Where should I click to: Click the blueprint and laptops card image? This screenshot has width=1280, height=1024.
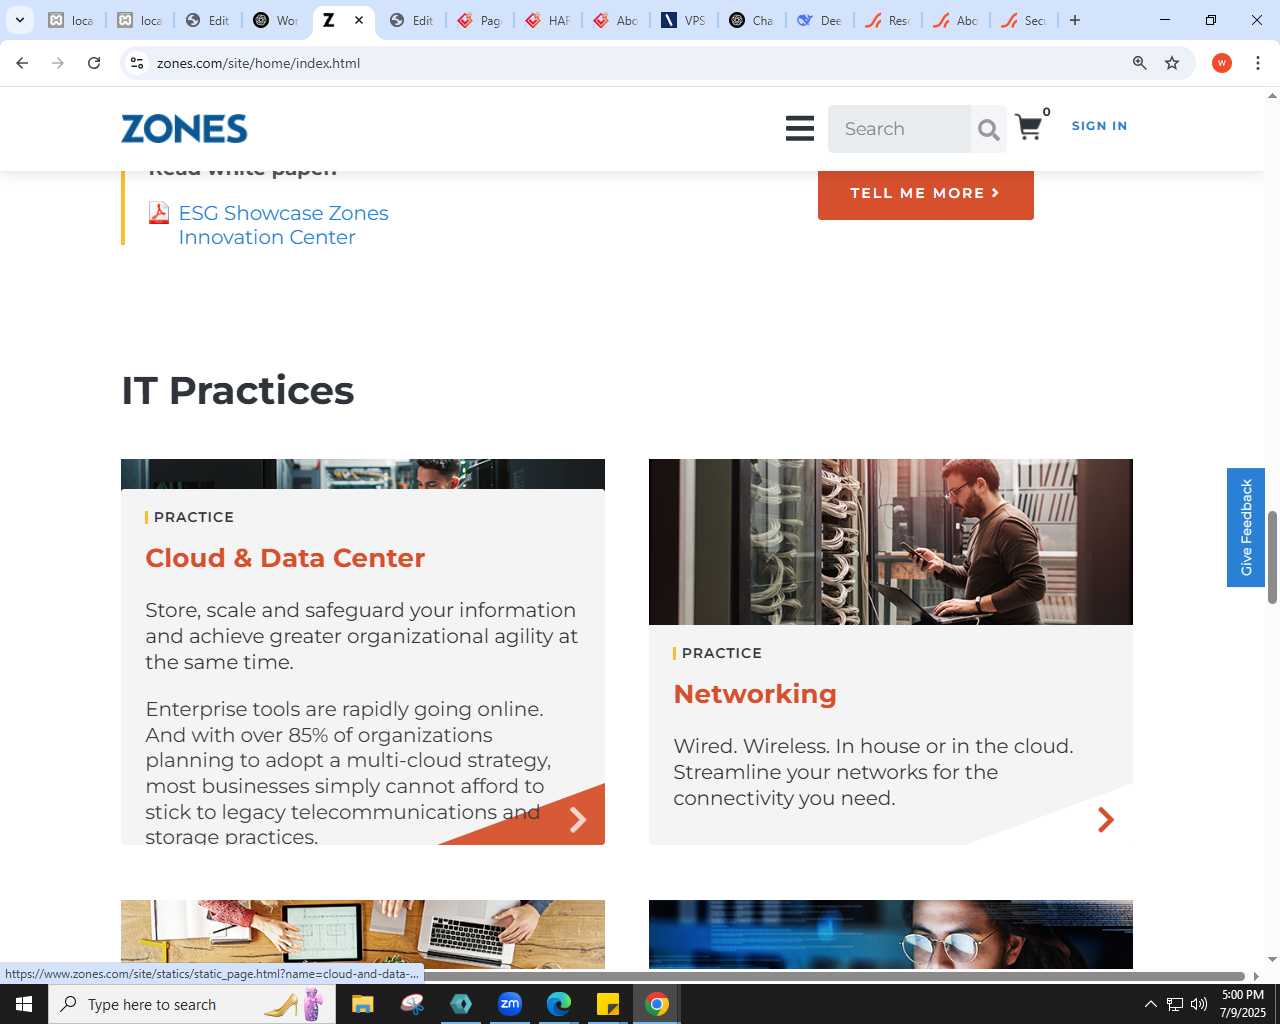coord(363,934)
